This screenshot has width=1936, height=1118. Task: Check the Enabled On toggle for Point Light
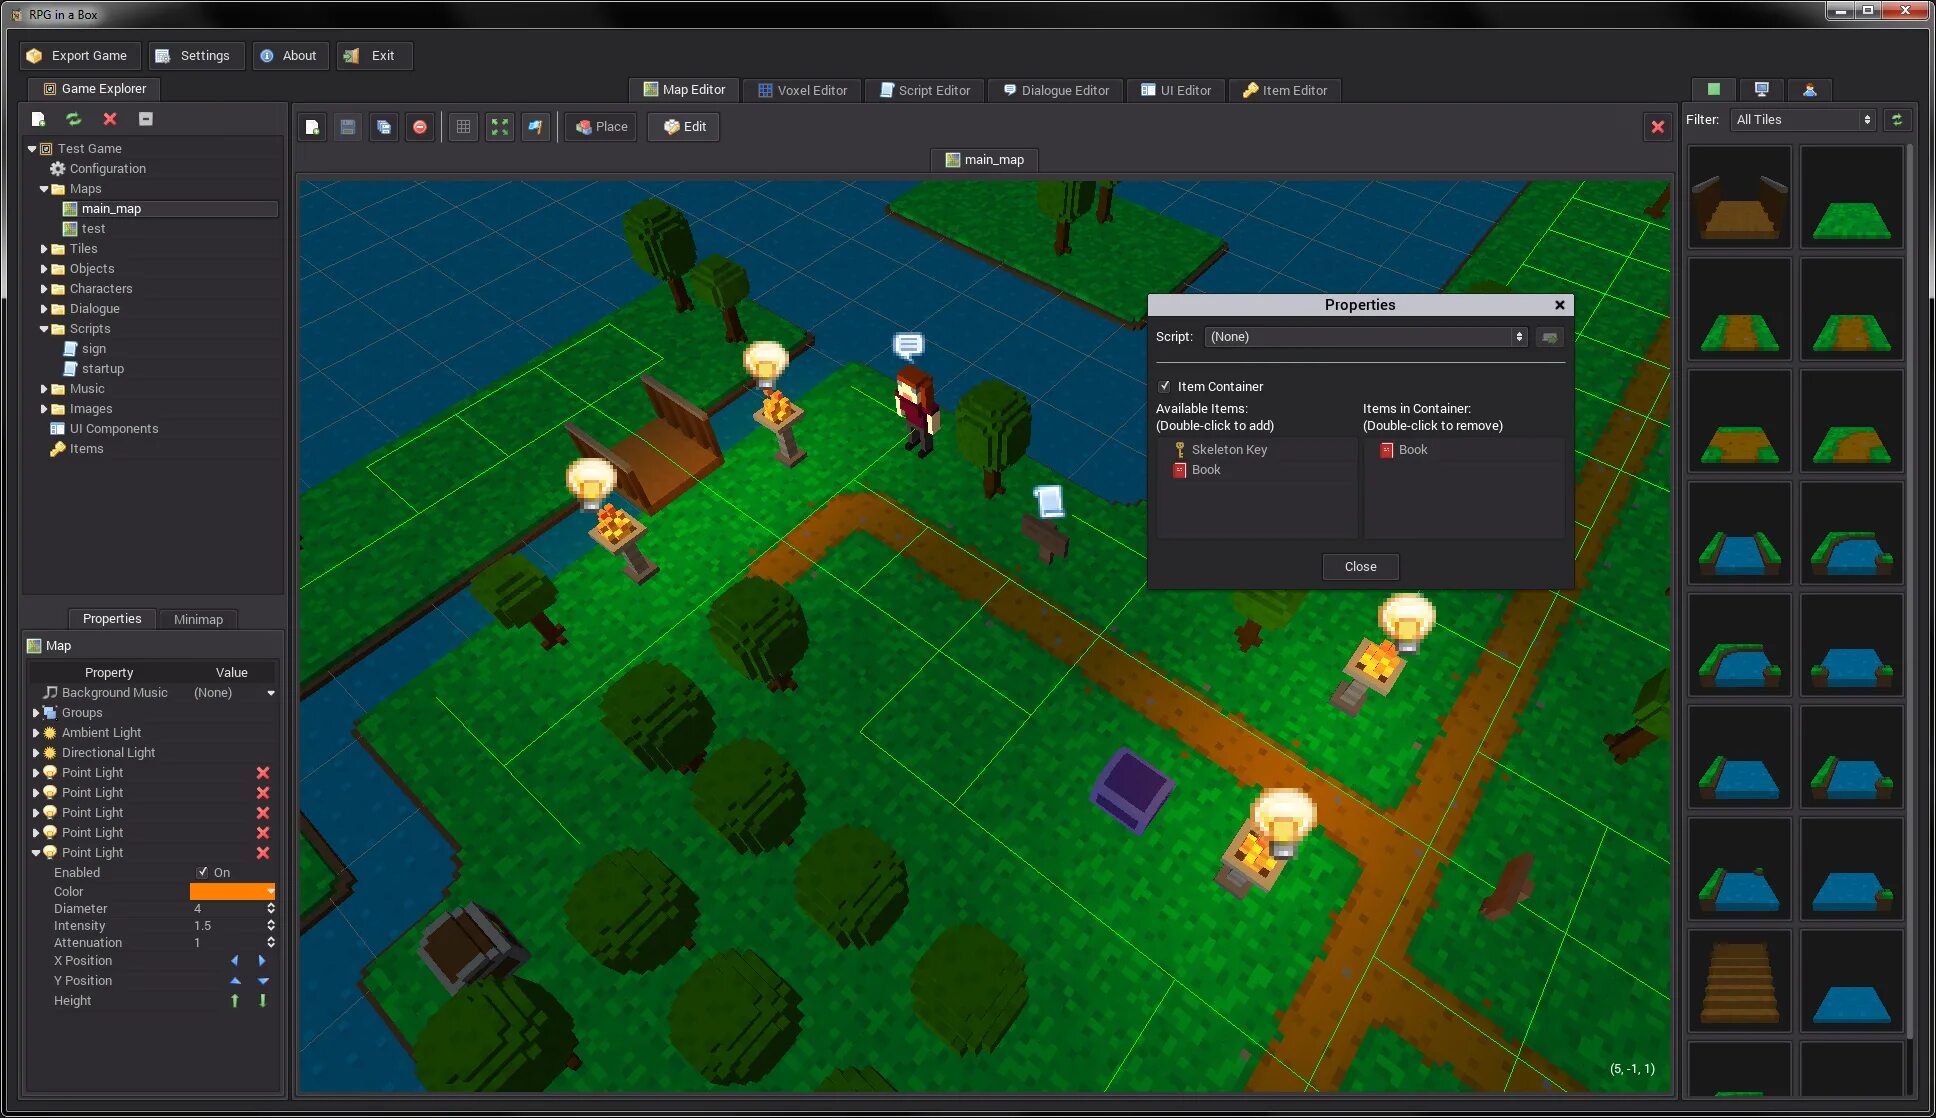point(202,872)
